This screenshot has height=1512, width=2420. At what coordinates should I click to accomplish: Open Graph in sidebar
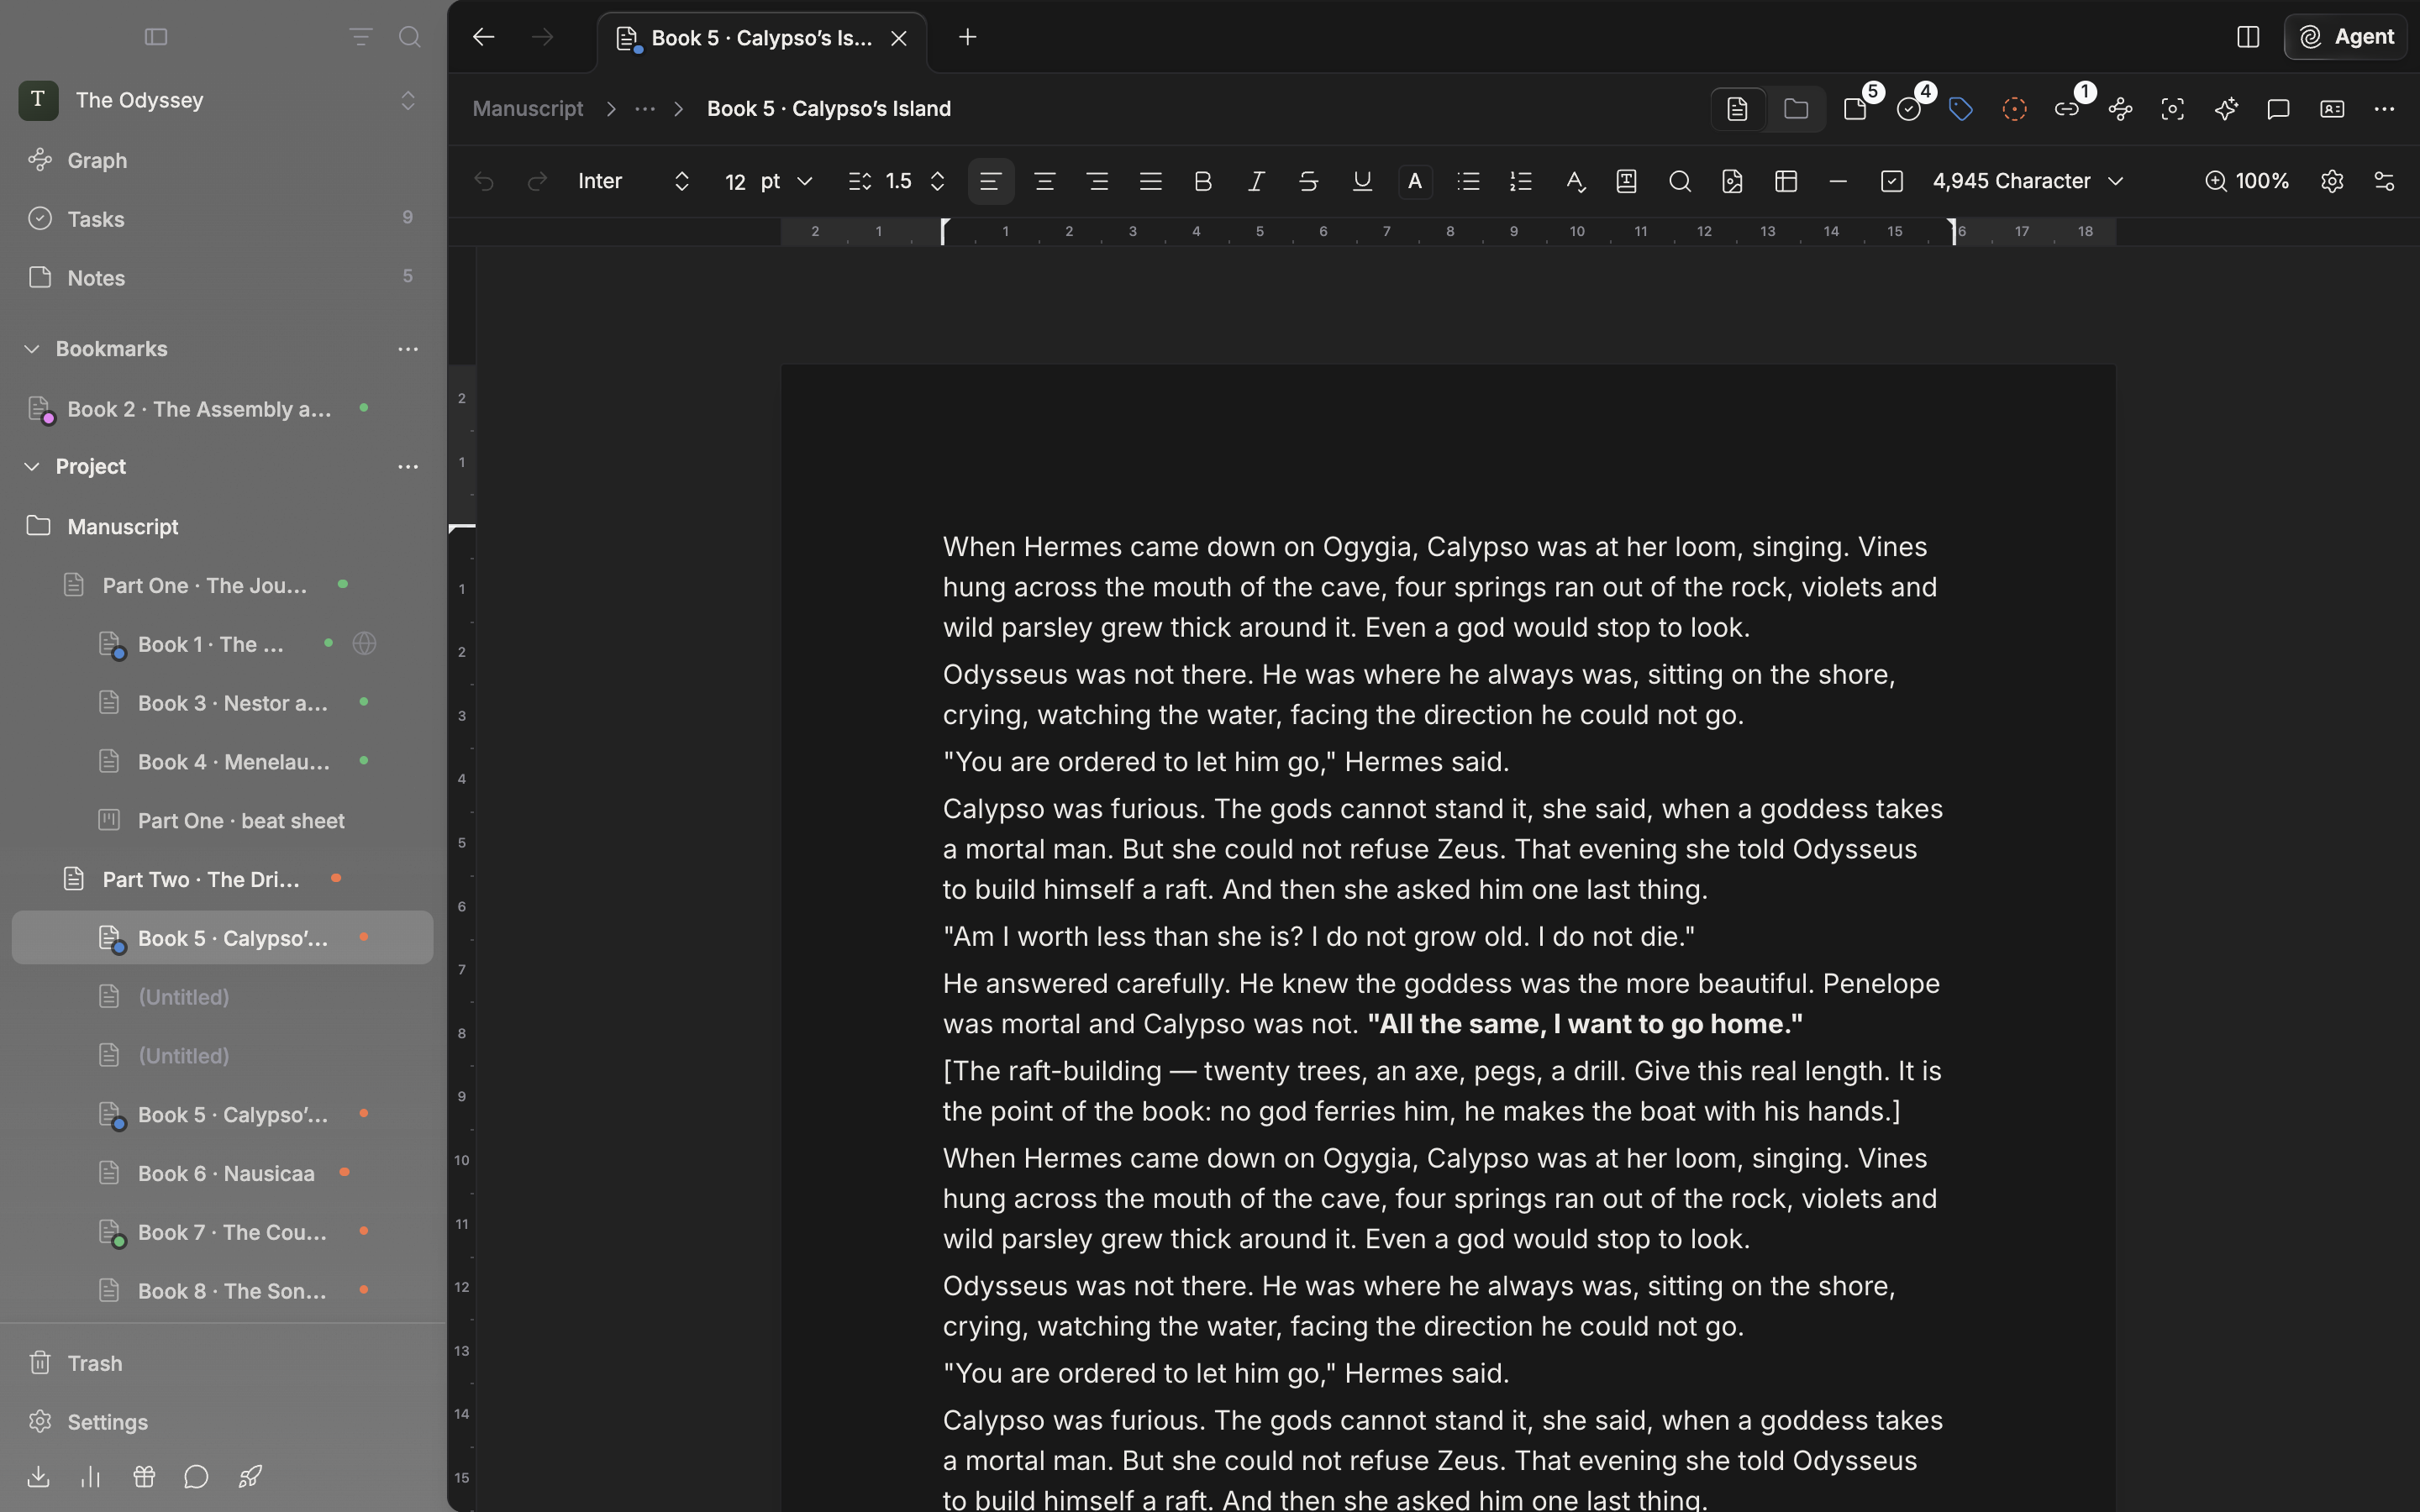[x=222, y=160]
